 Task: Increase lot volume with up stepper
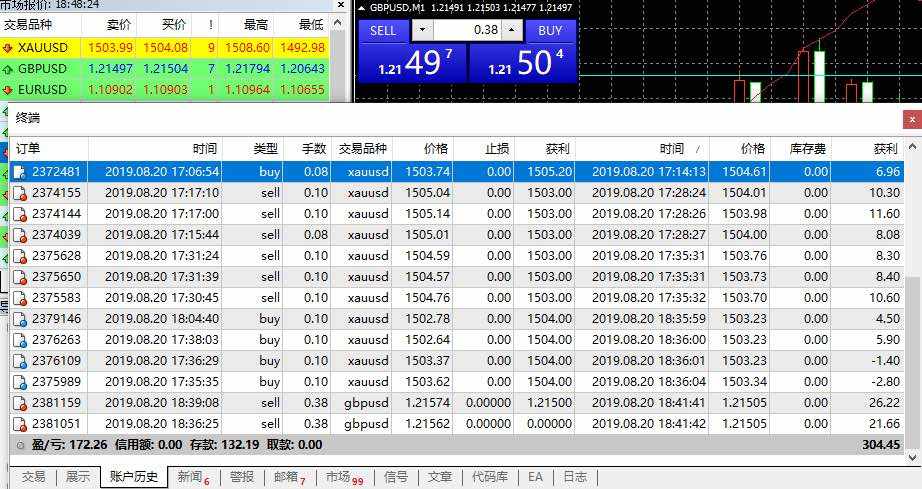click(x=512, y=30)
